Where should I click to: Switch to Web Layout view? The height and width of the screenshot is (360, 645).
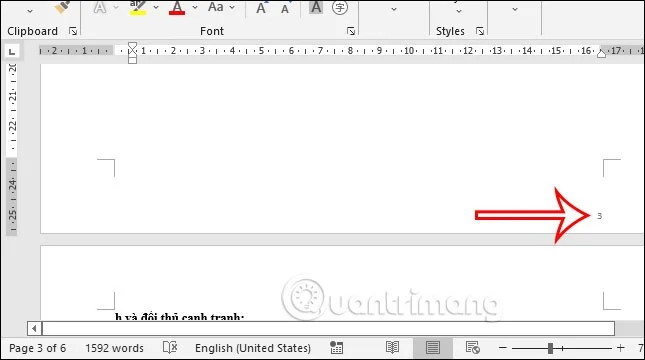click(x=473, y=348)
